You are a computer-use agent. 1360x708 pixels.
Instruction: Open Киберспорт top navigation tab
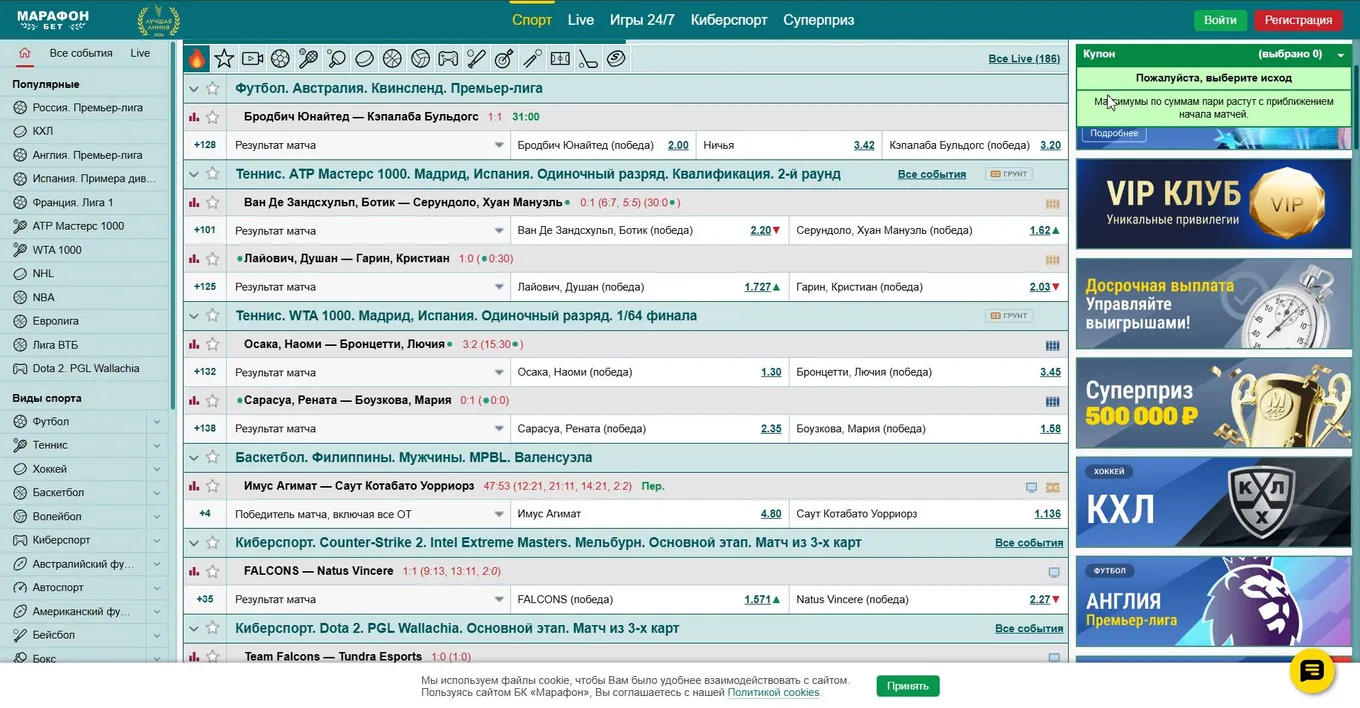tap(729, 20)
